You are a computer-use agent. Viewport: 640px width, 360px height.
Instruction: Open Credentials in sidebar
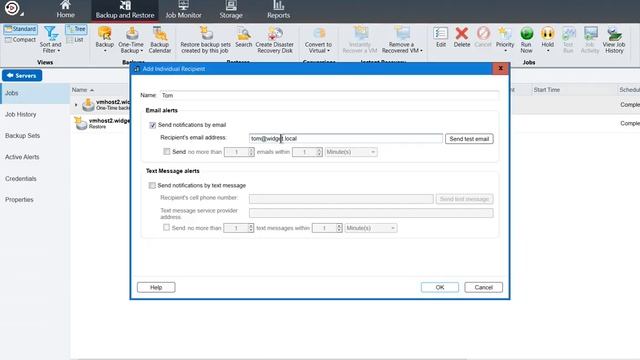pos(35,178)
